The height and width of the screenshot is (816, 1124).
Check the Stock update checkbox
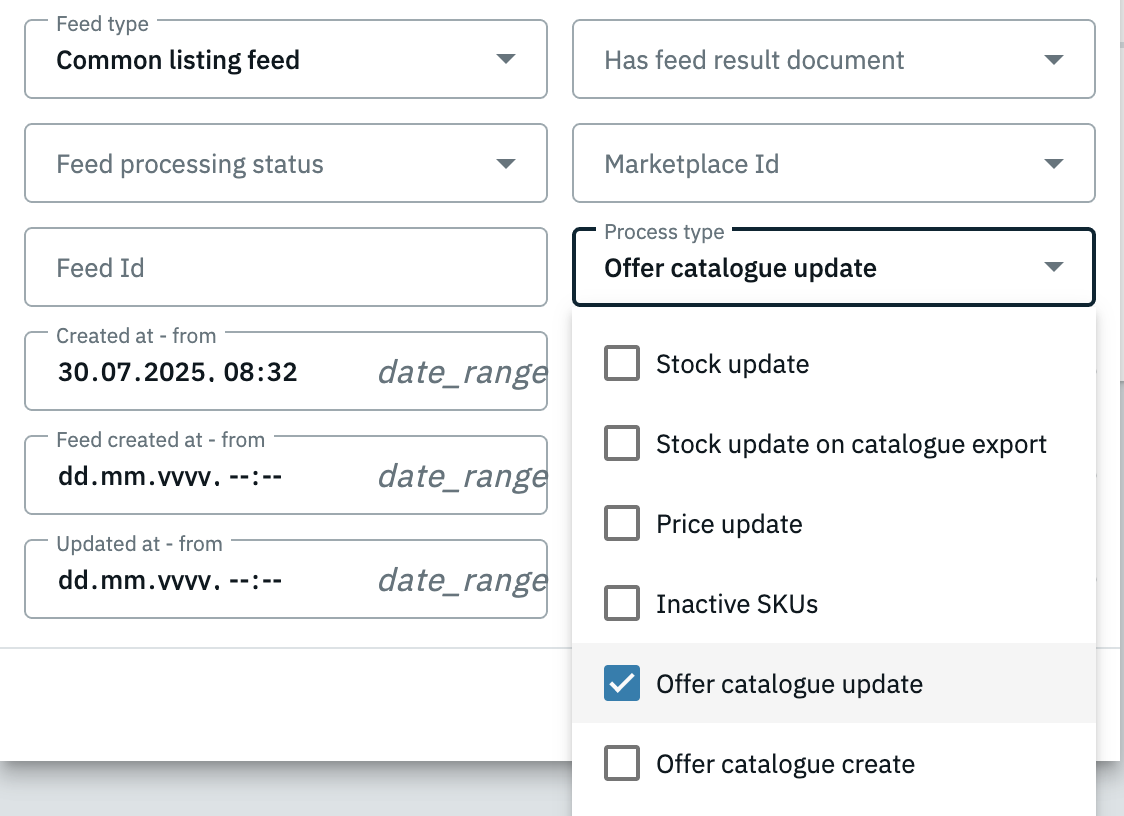point(622,364)
